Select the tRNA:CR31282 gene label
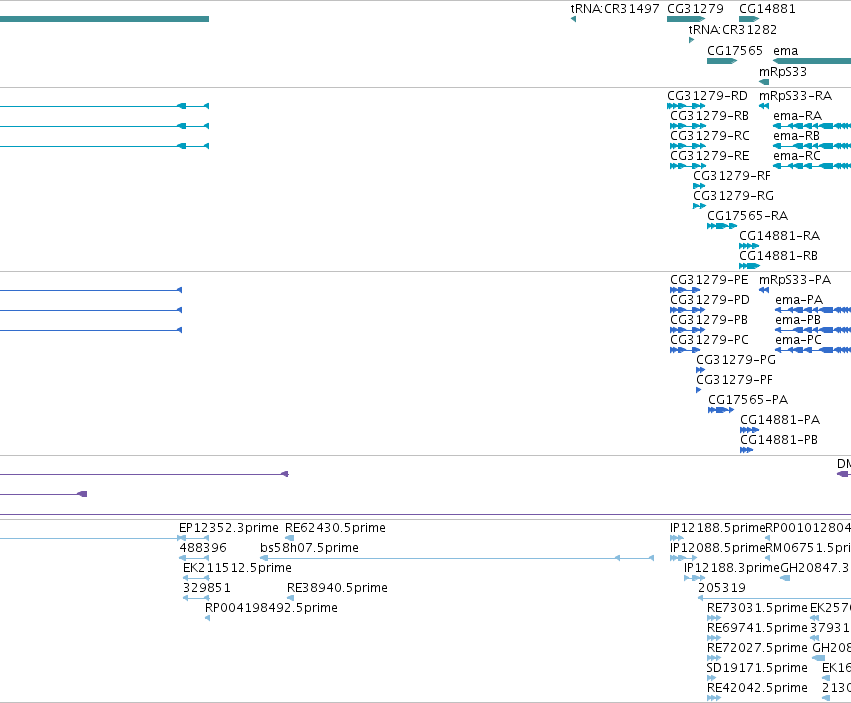The height and width of the screenshot is (703, 851). (733, 29)
